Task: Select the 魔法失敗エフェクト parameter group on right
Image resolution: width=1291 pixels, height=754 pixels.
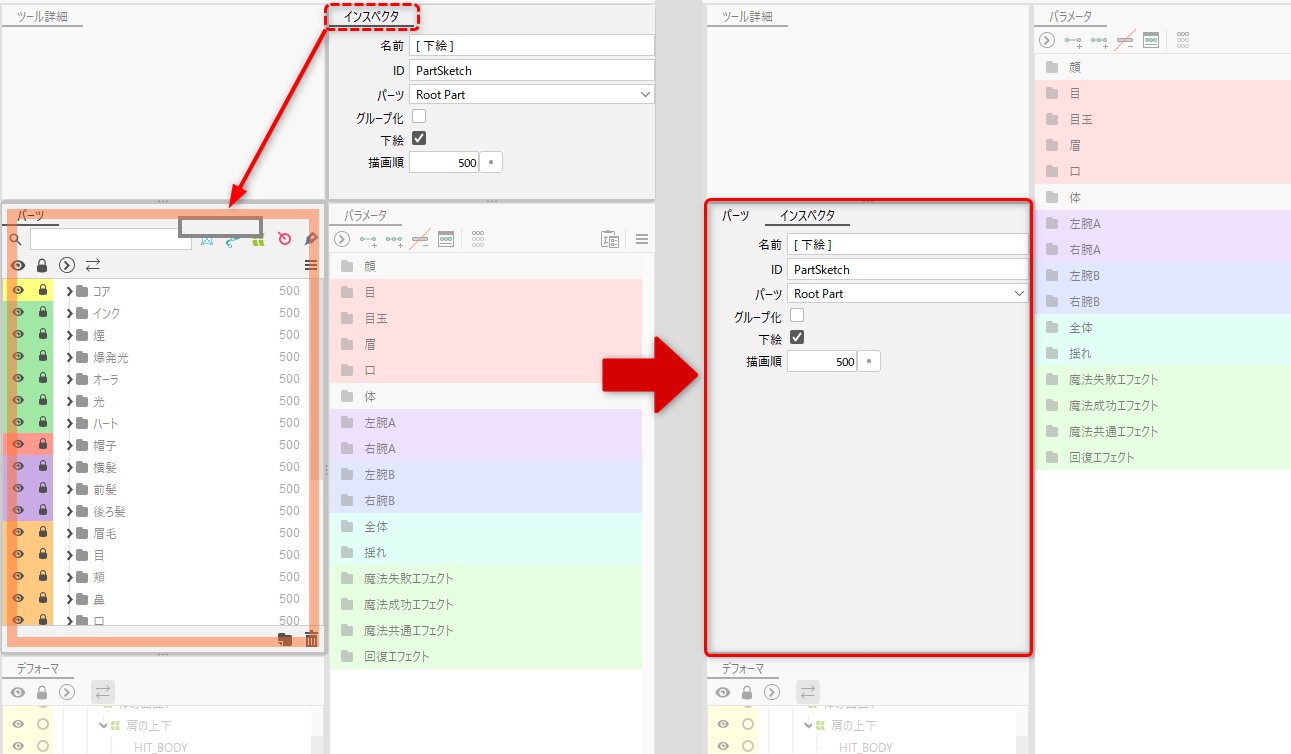Action: point(1113,380)
